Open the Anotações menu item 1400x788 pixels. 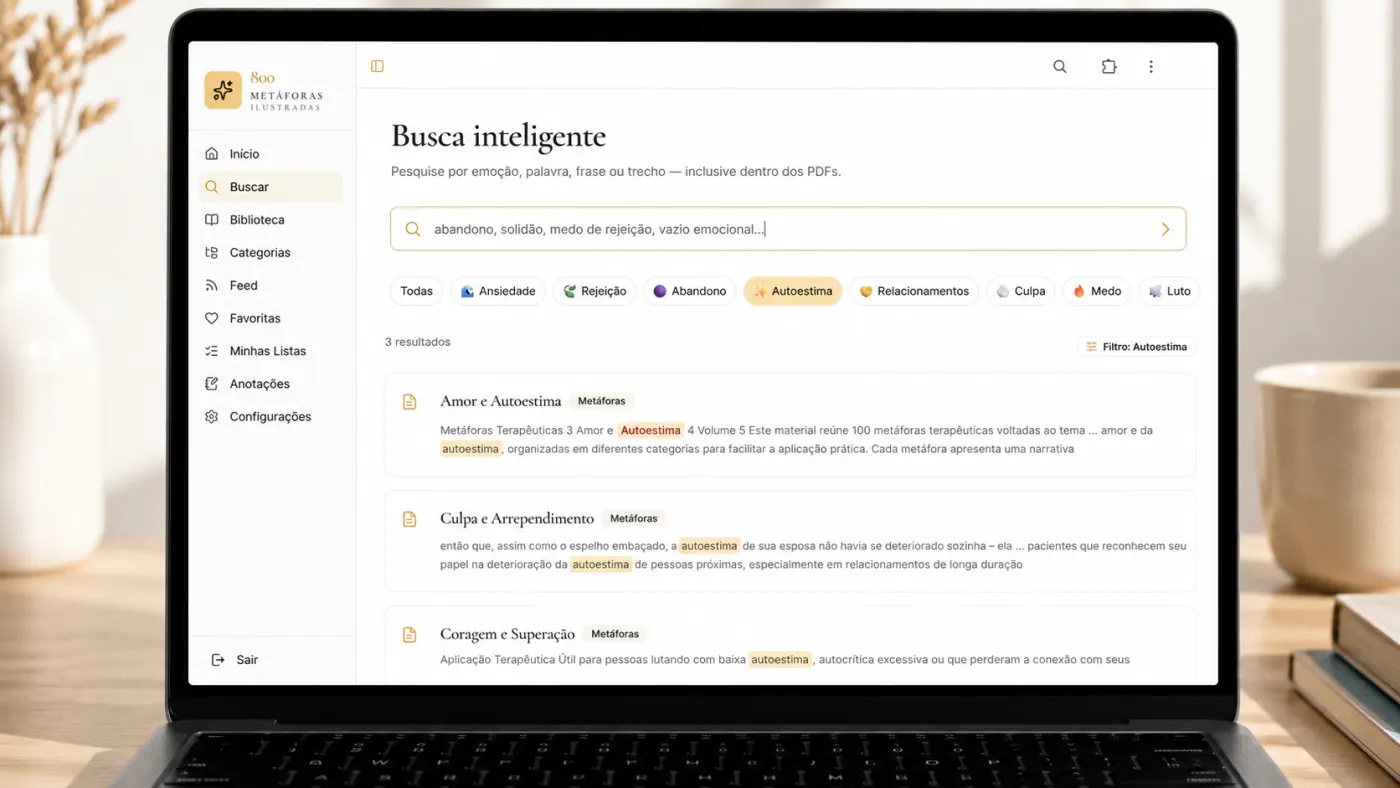(272, 384)
